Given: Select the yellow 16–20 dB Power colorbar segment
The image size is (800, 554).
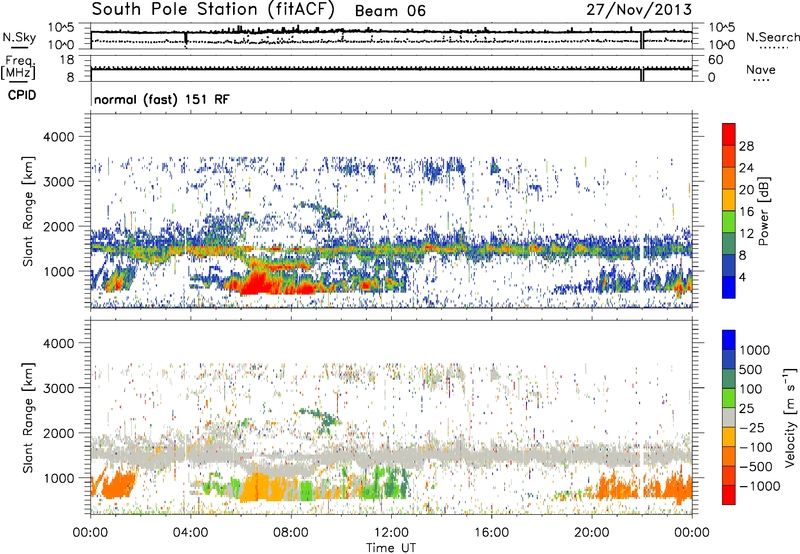Looking at the screenshot, I should point(729,200).
